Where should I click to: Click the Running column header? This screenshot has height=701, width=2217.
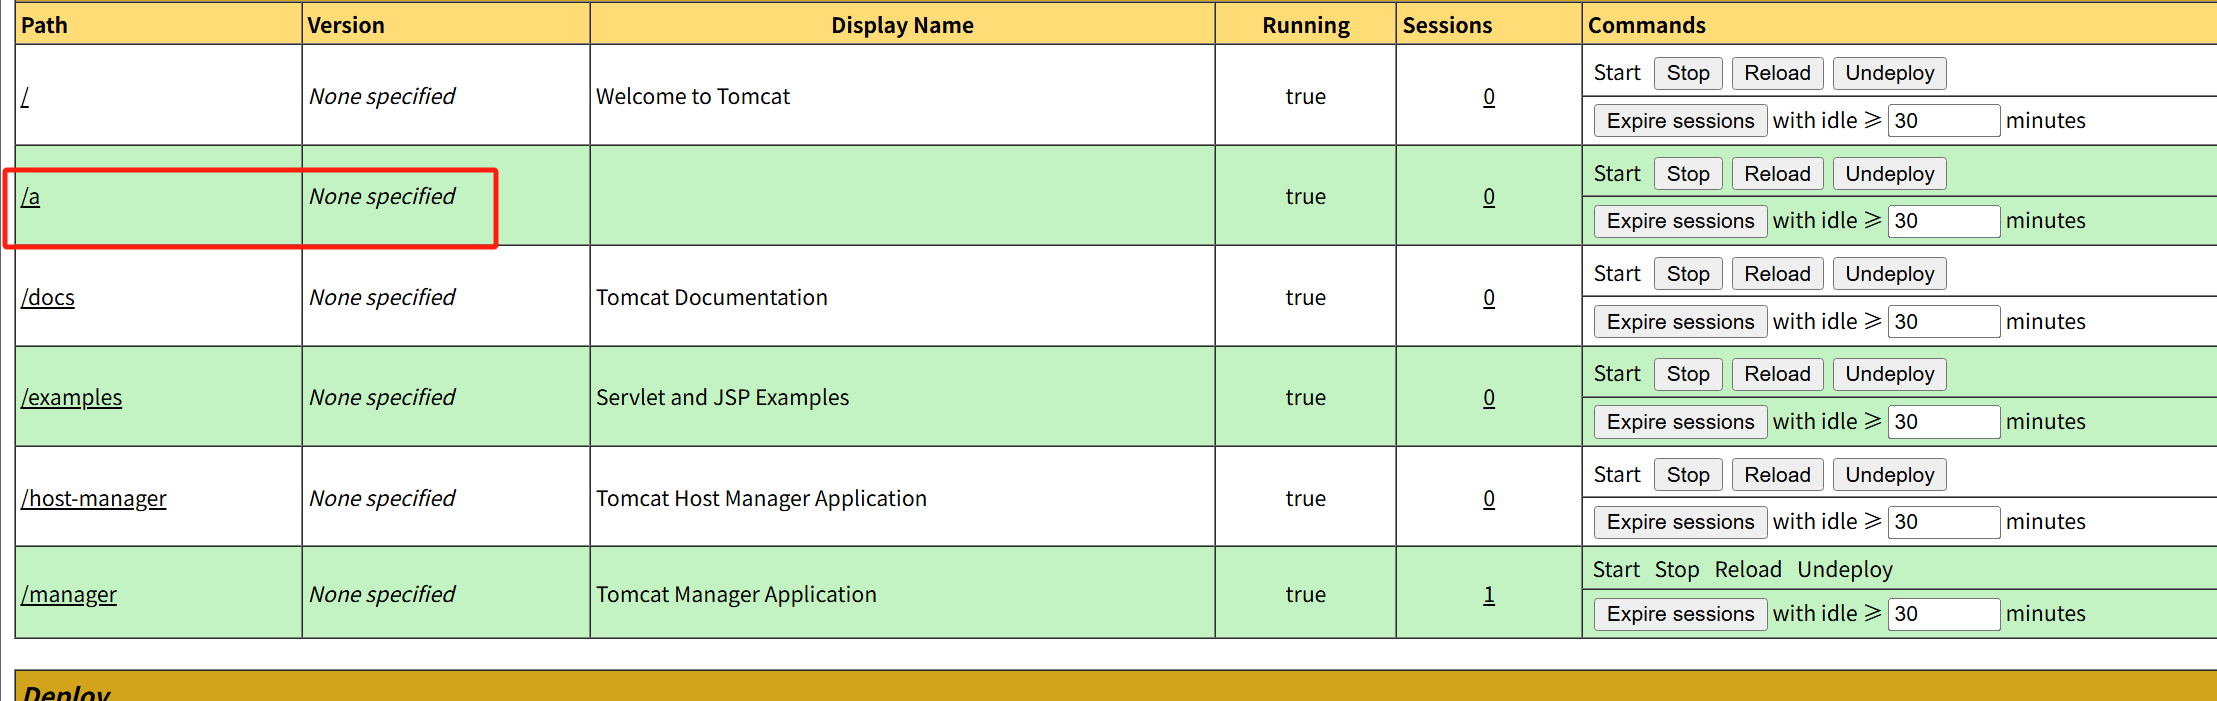click(x=1306, y=25)
